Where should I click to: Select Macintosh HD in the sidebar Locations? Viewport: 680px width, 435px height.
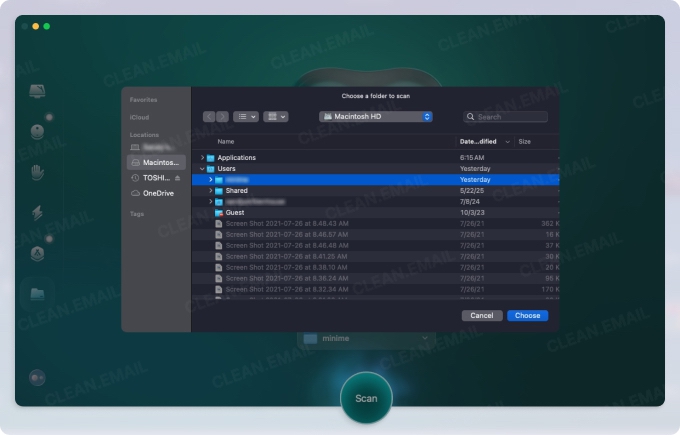pos(156,162)
